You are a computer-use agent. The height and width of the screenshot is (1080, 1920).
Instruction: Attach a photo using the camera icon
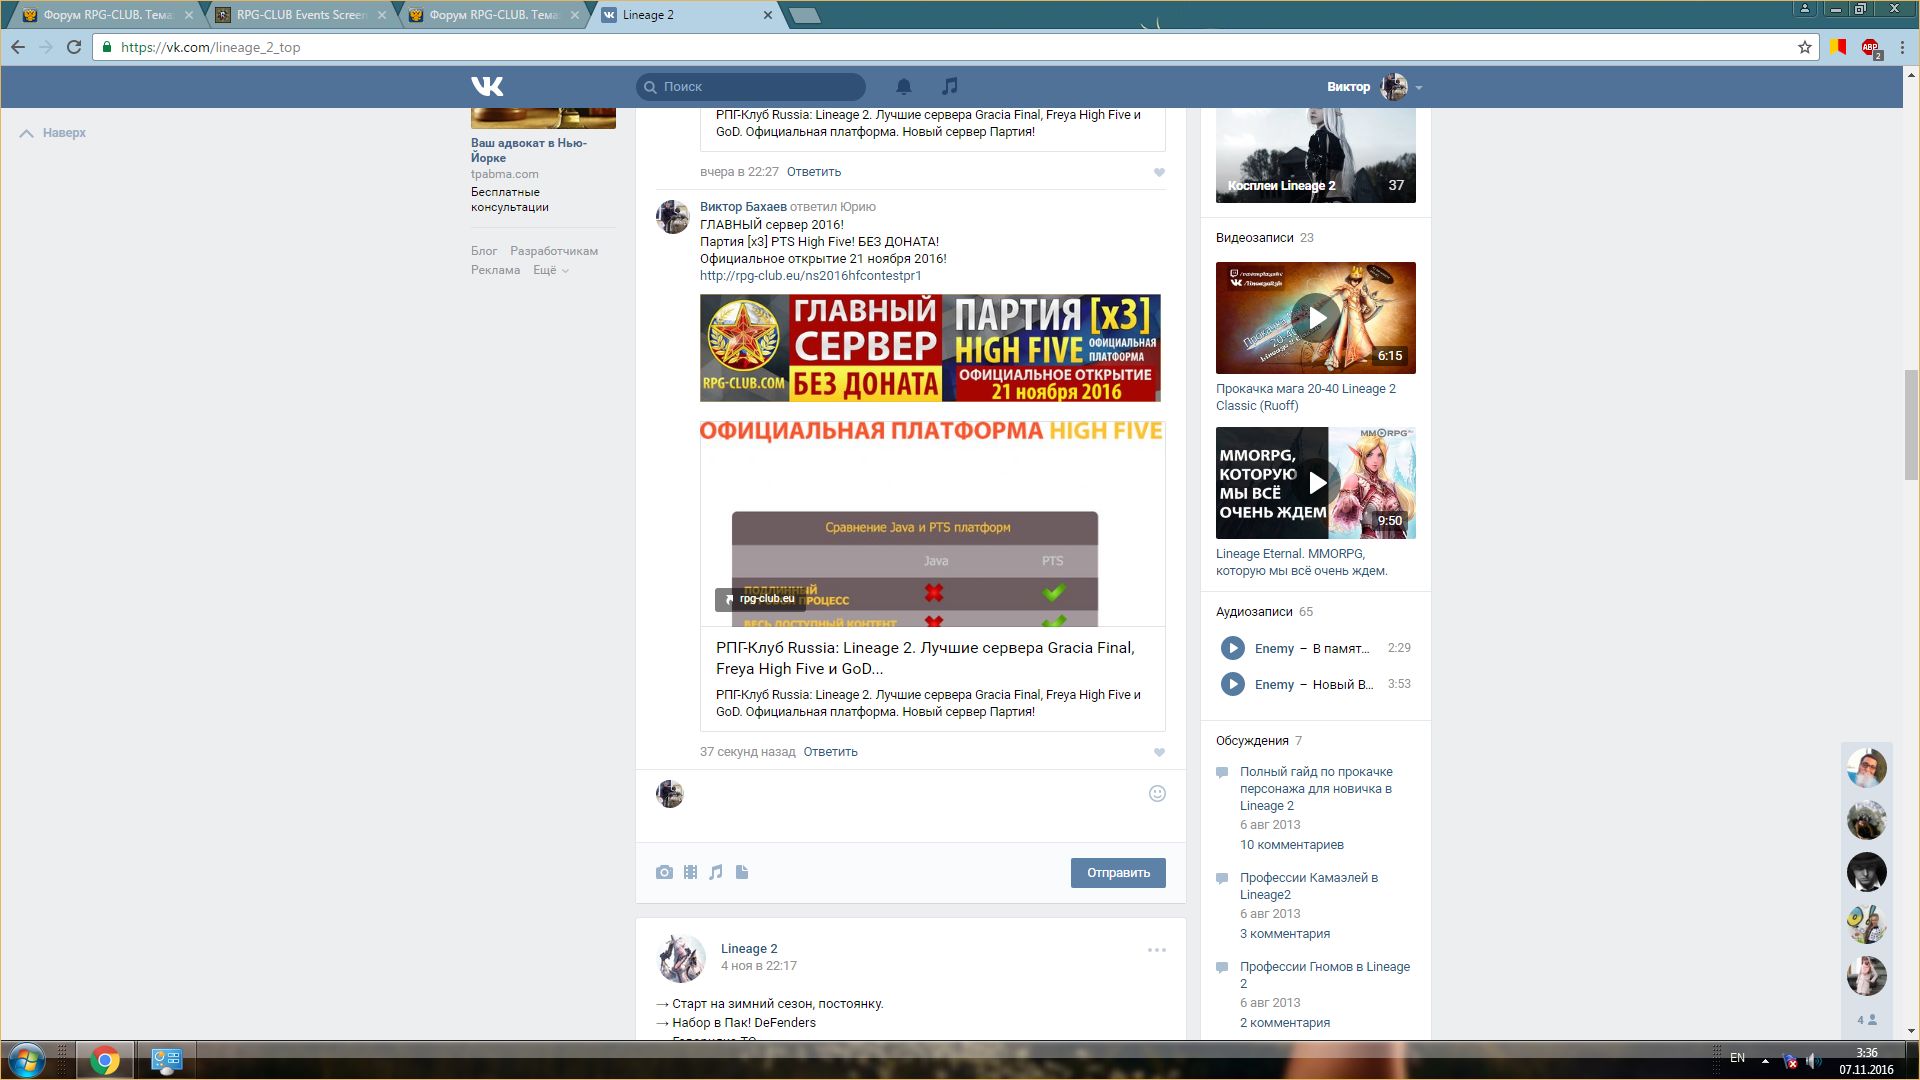664,872
